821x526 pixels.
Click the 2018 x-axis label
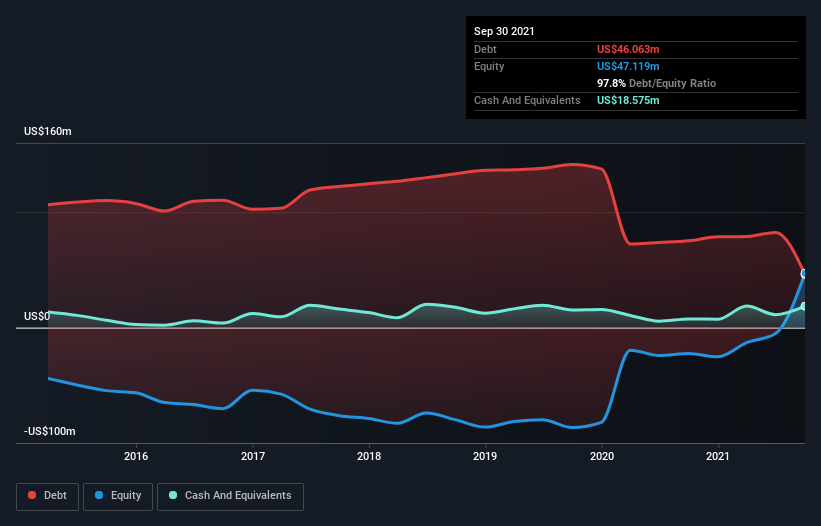coord(369,456)
